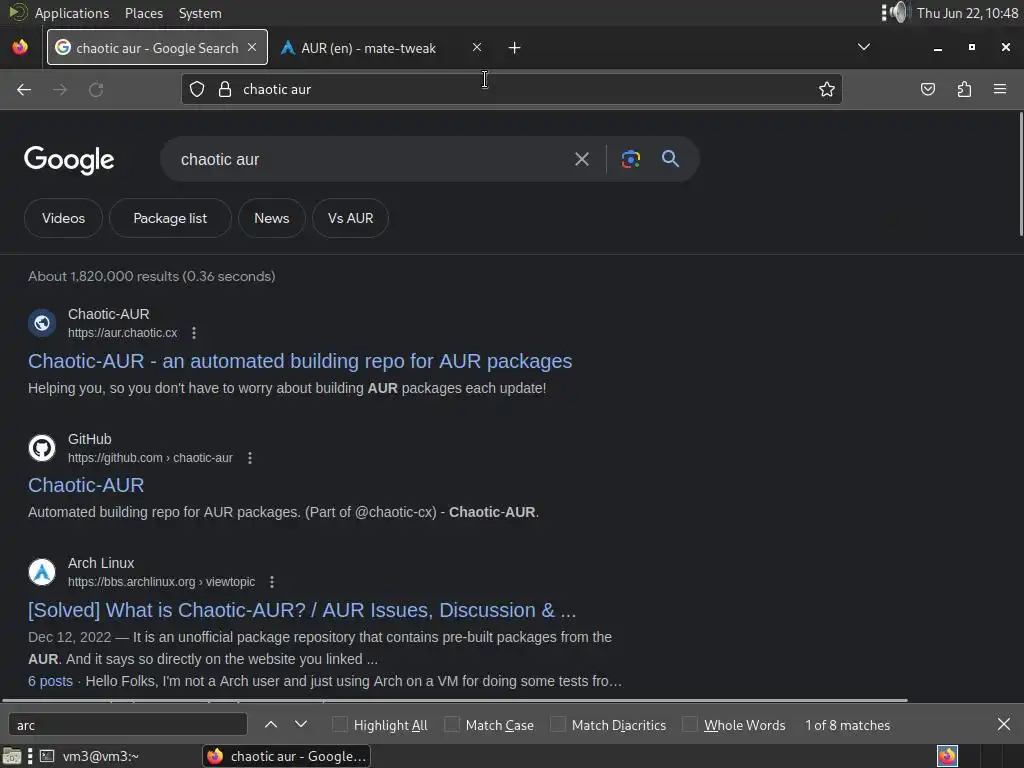Click the Google logo
The image size is (1024, 768).
[69, 160]
